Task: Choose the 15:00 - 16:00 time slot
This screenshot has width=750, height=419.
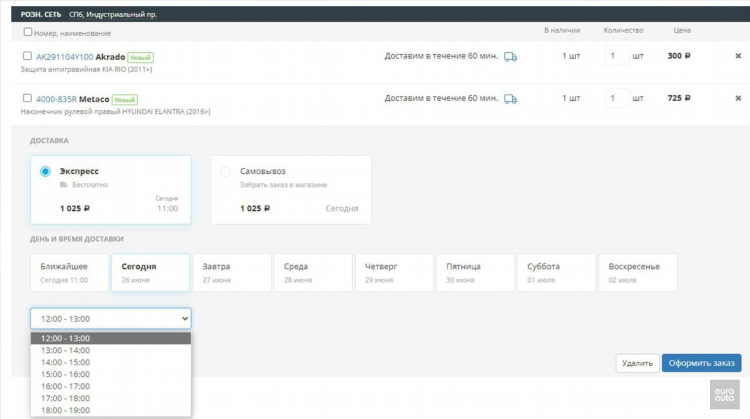Action: click(110, 374)
